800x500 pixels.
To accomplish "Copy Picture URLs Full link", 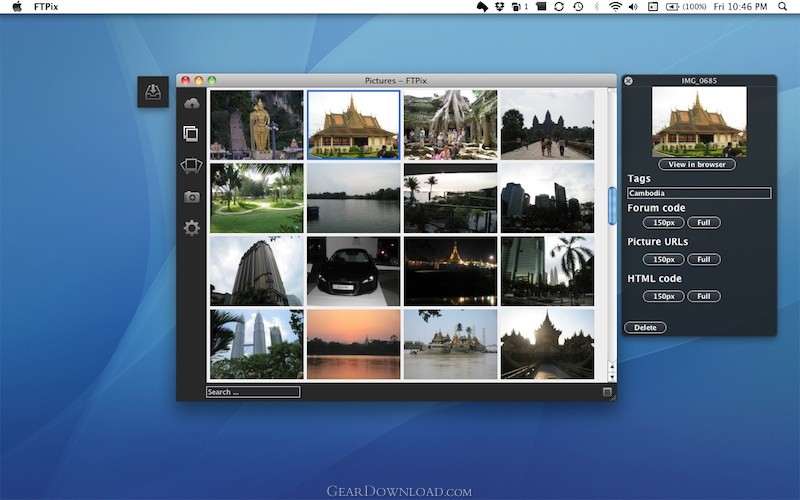I will [x=704, y=259].
